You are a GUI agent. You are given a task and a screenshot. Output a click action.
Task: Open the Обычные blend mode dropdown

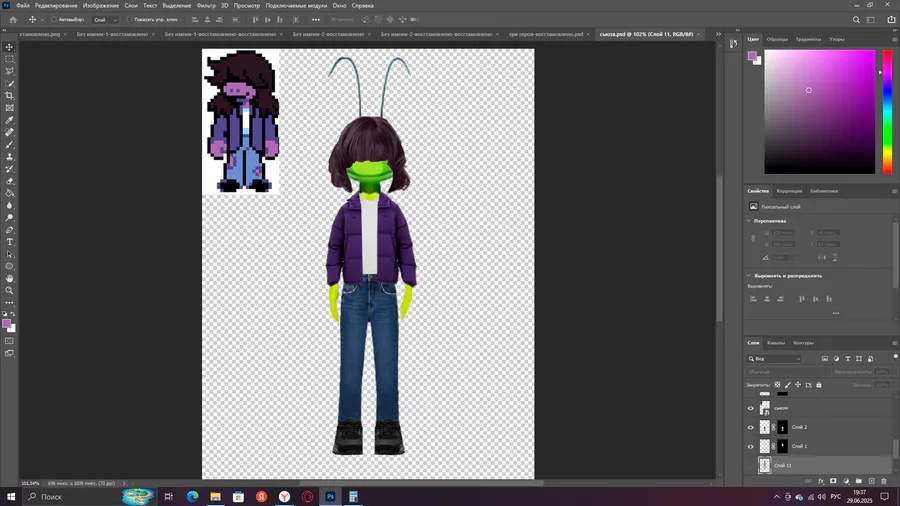pyautogui.click(x=788, y=372)
